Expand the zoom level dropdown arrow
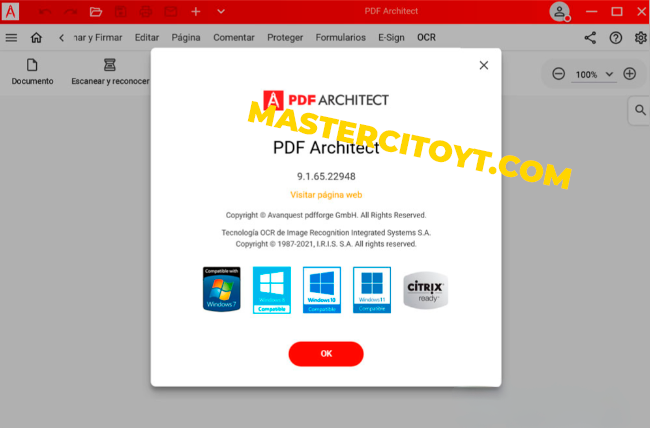Screen dimensions: 650x428 coord(609,75)
